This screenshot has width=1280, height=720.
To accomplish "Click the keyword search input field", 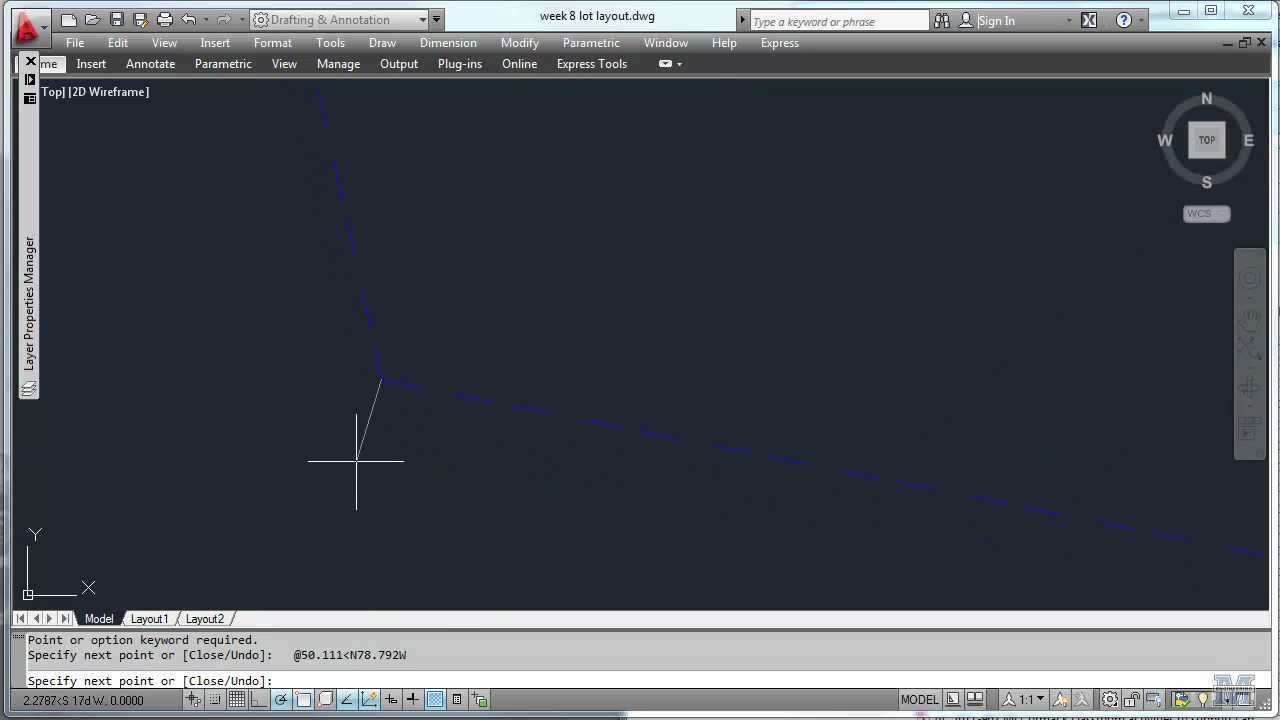I will click(838, 21).
